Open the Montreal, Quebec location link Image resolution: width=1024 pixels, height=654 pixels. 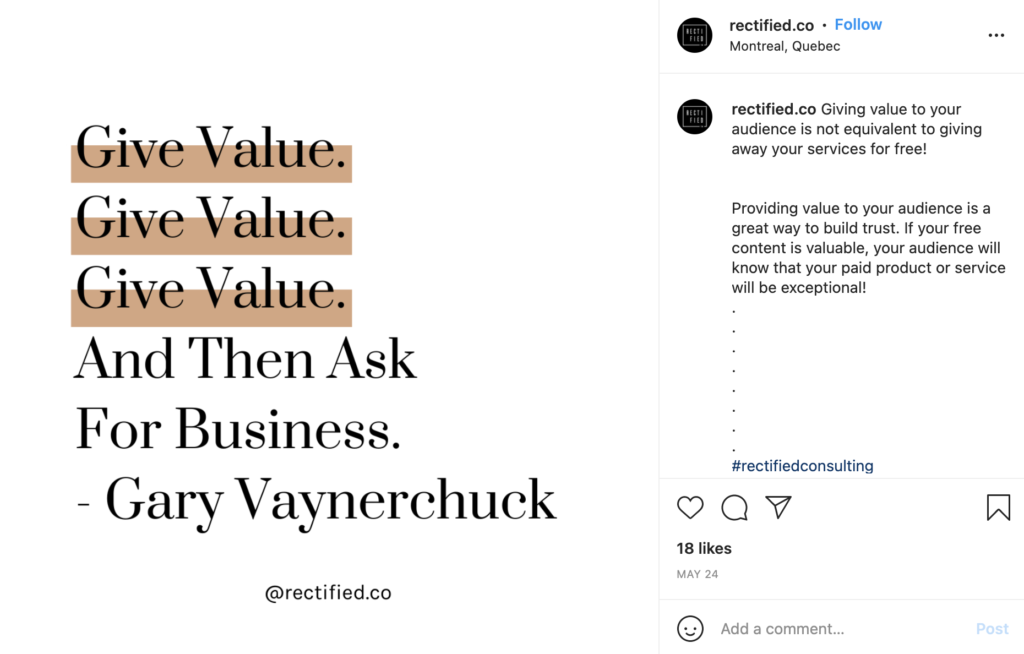pyautogui.click(x=784, y=46)
